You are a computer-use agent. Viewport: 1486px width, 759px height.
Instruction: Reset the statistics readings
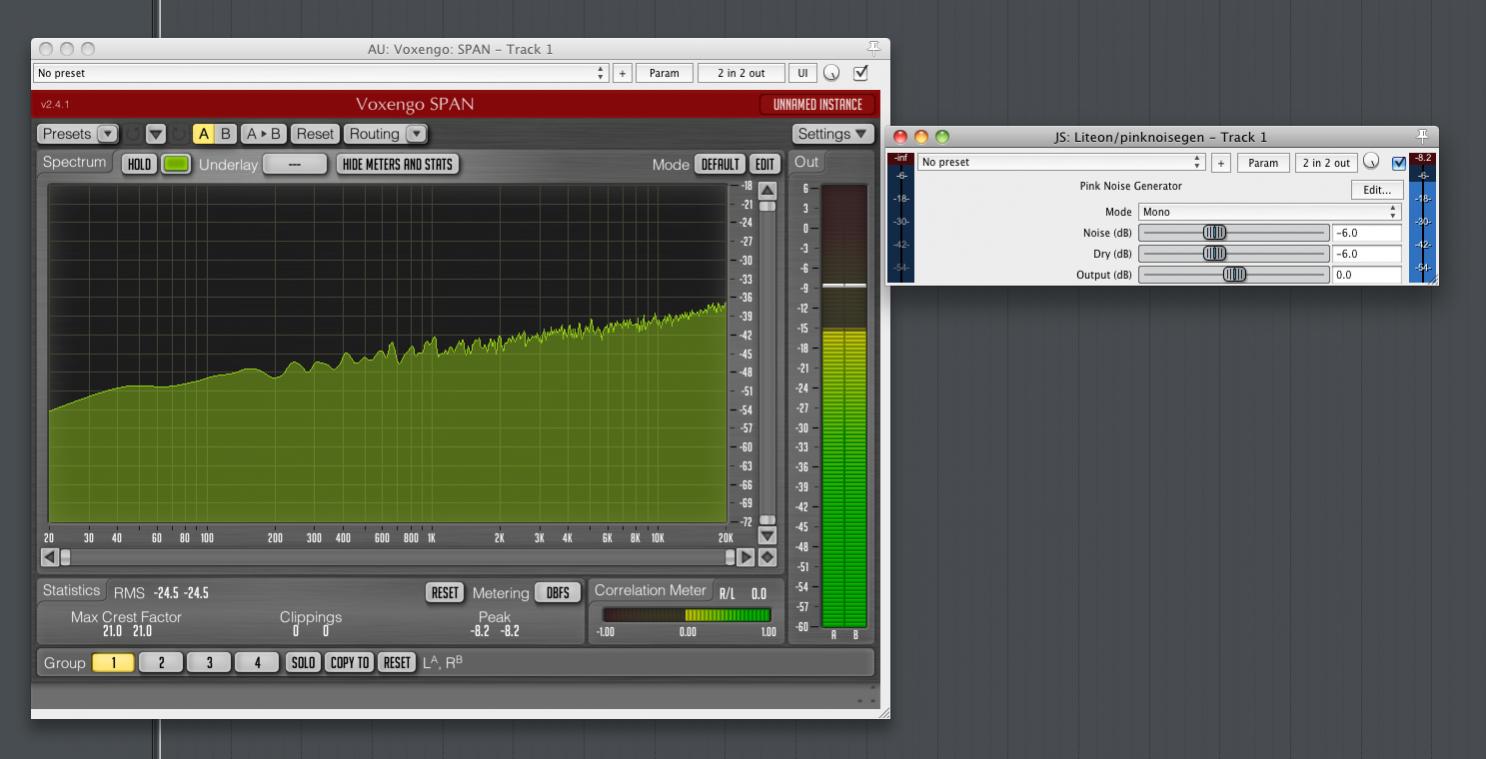click(x=445, y=592)
